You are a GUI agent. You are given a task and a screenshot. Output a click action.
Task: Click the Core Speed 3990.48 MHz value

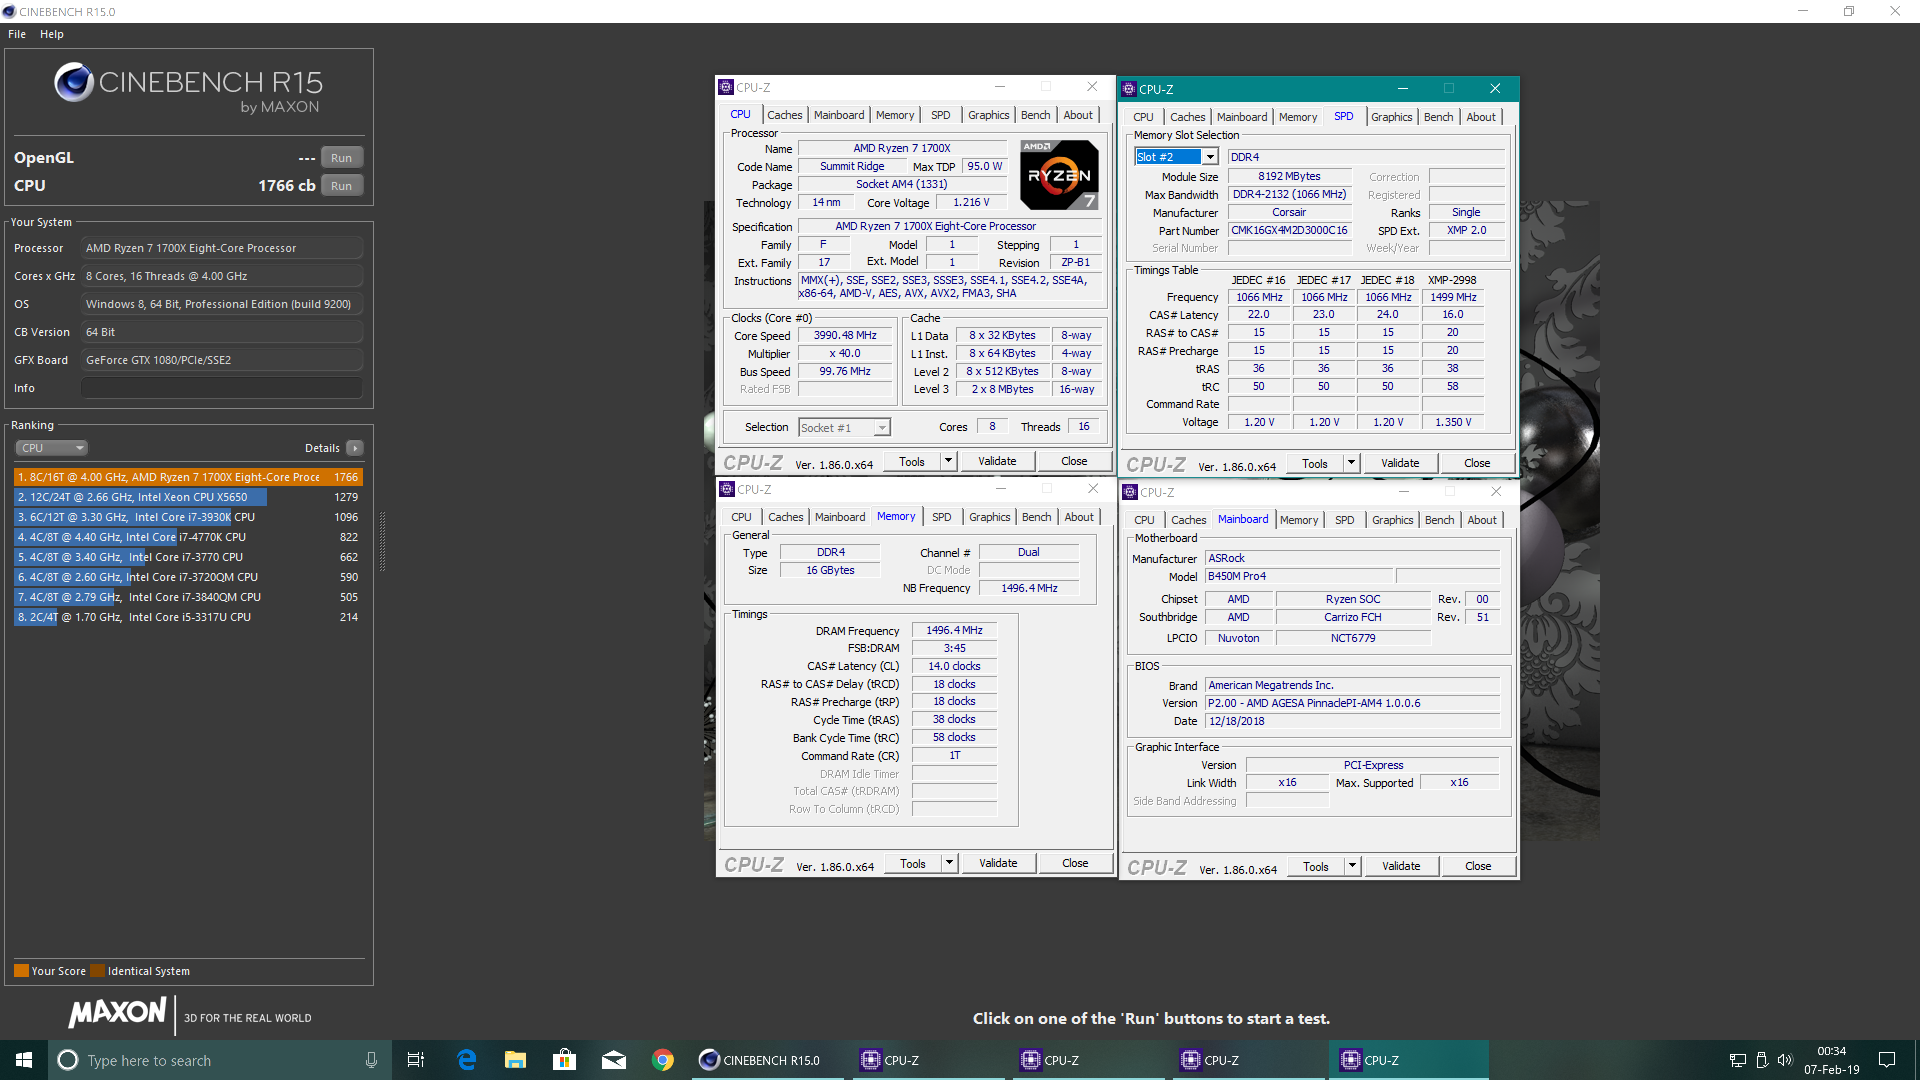[x=845, y=336]
